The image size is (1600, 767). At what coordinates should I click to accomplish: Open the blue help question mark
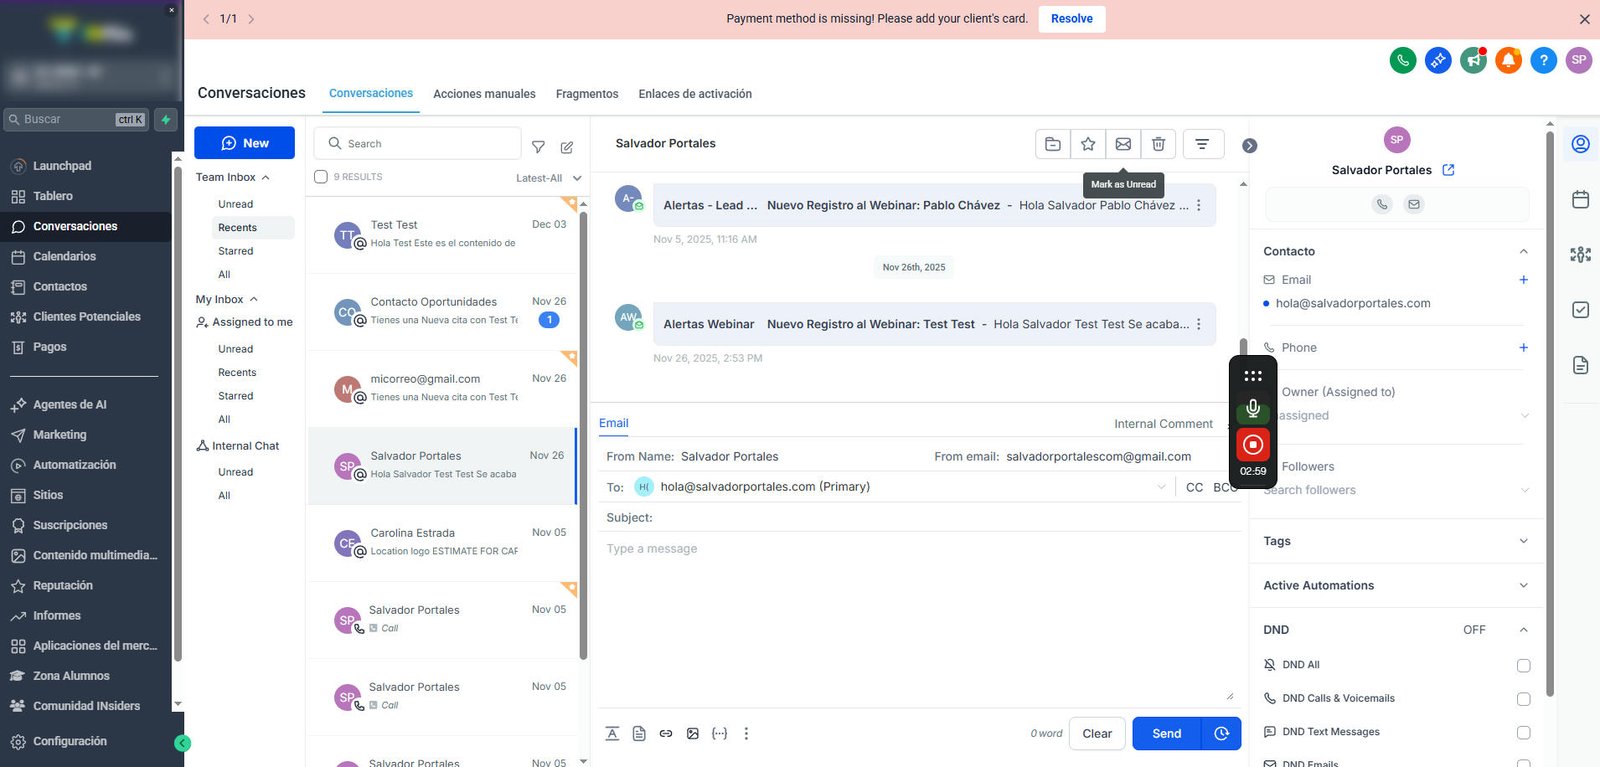tap(1543, 60)
